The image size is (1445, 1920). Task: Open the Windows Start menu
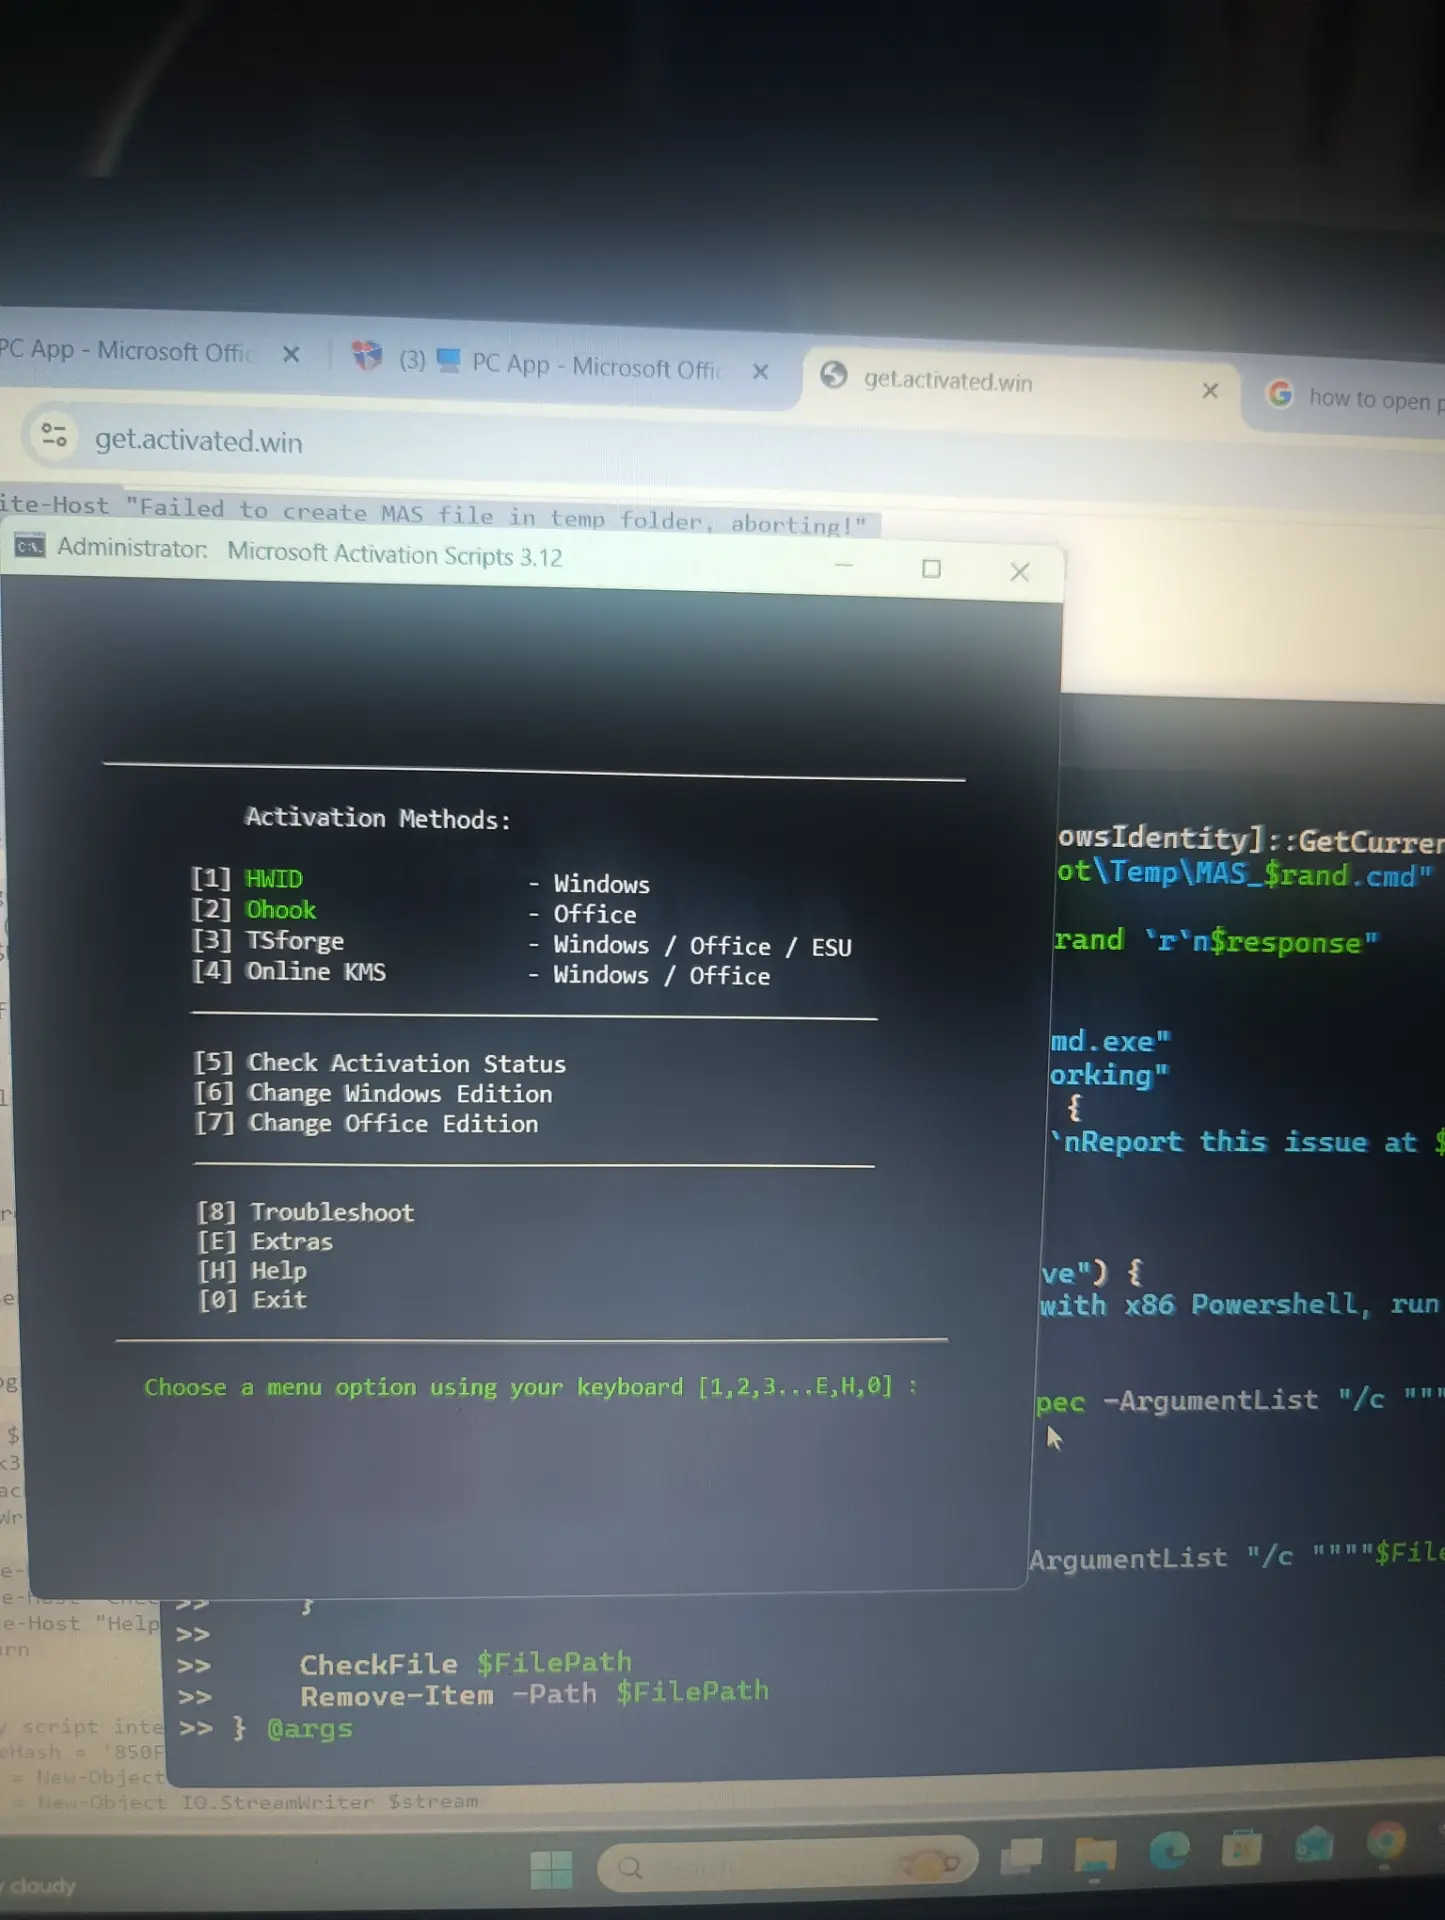tap(551, 1869)
